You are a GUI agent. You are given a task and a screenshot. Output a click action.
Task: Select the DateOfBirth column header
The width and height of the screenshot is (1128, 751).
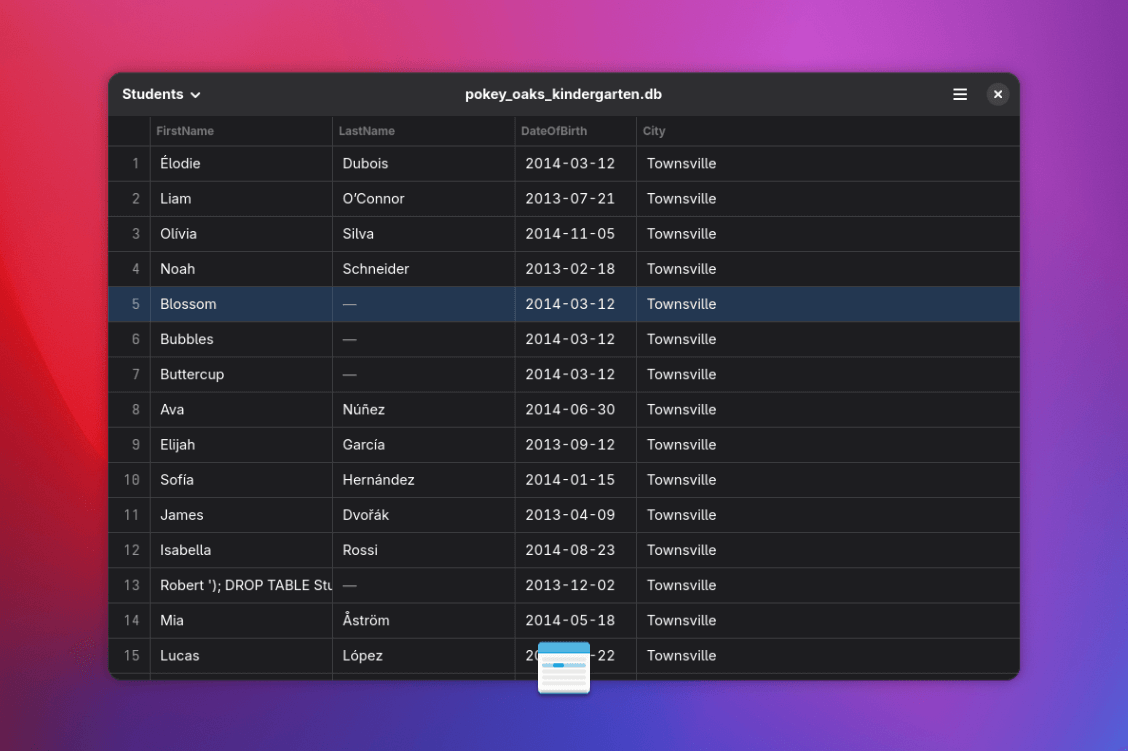tap(554, 131)
